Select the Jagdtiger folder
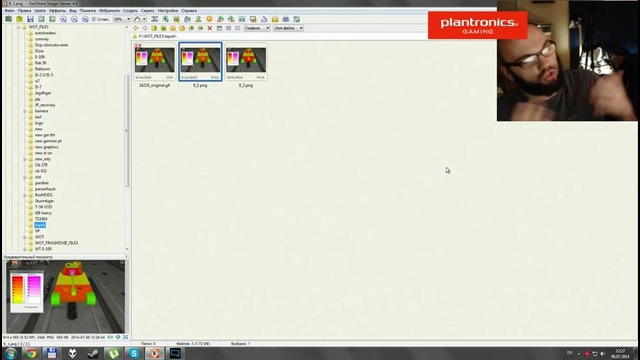 click(x=43, y=93)
